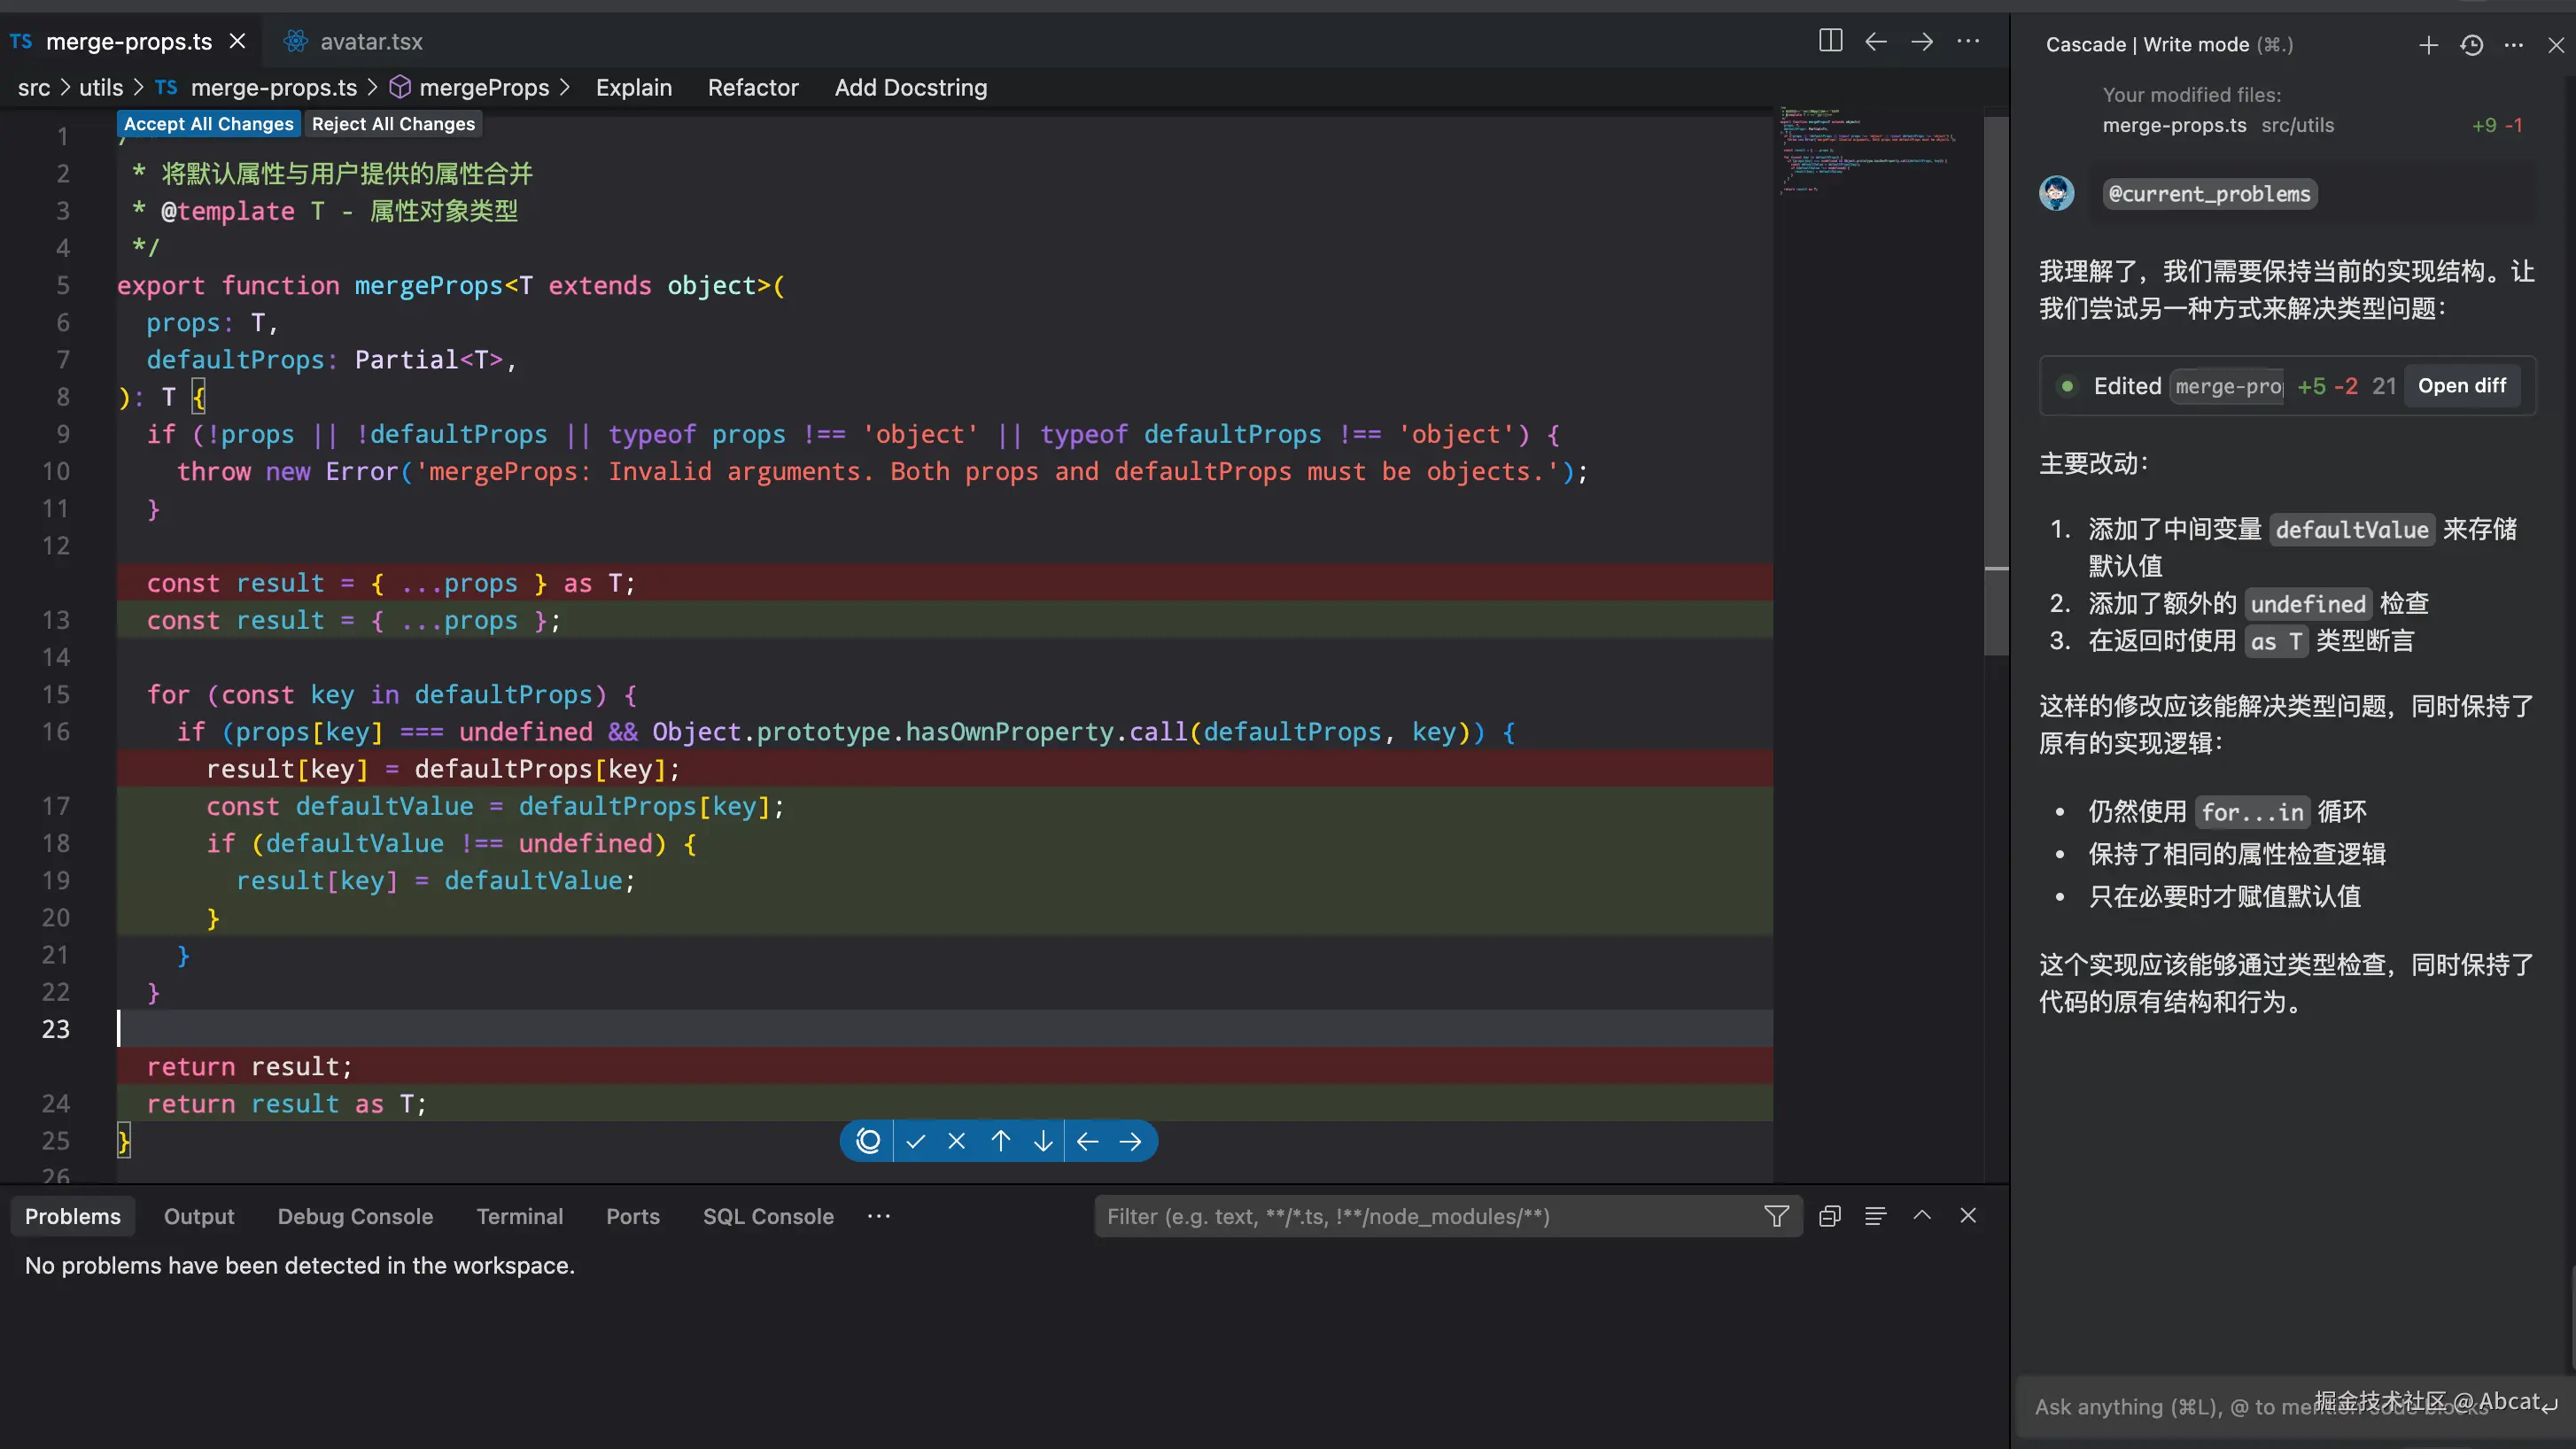Screen dimensions: 2576x1449
Task: Open the panel's hidden tabs ellipsis menu
Action: tap(879, 1216)
